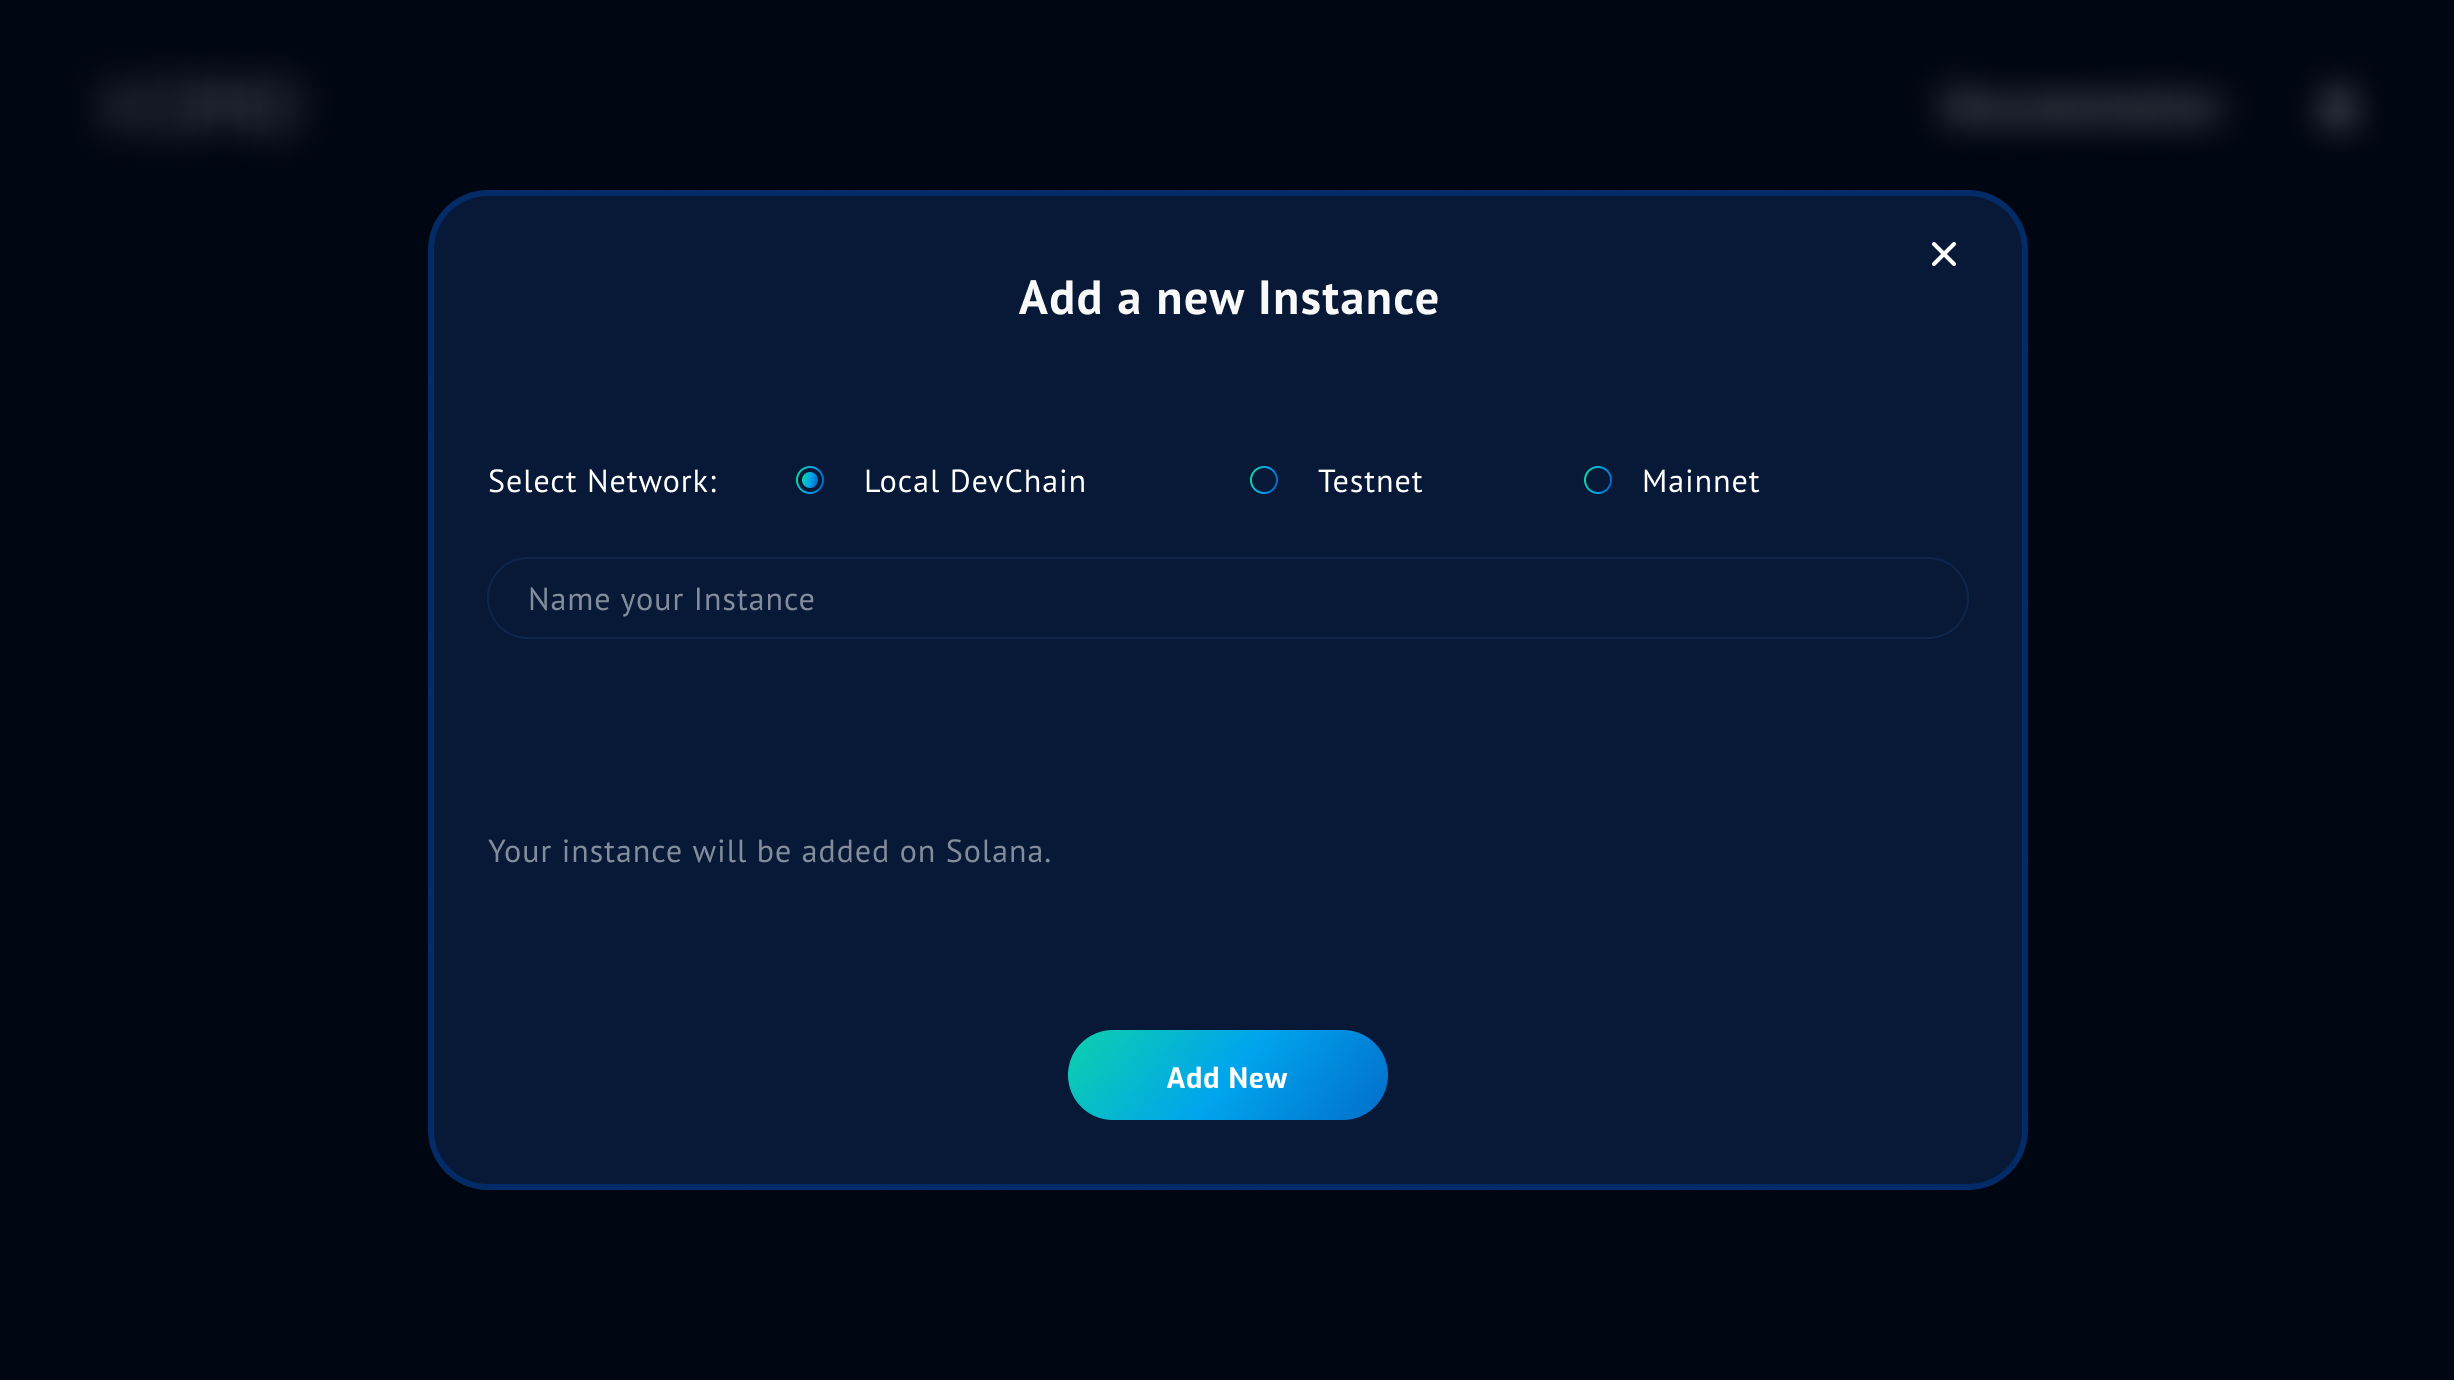Click the Mainnet label text
This screenshot has width=2454, height=1380.
1700,482
